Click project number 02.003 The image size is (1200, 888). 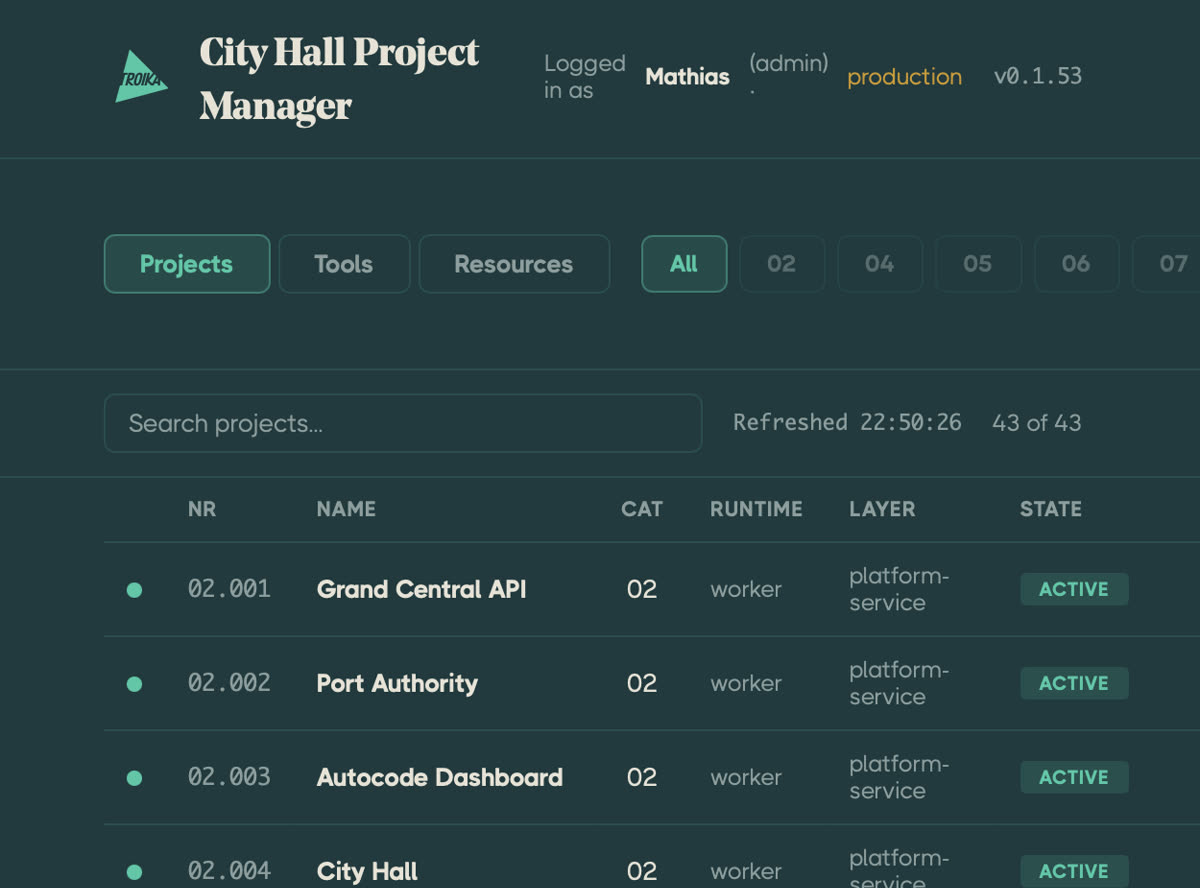click(229, 777)
